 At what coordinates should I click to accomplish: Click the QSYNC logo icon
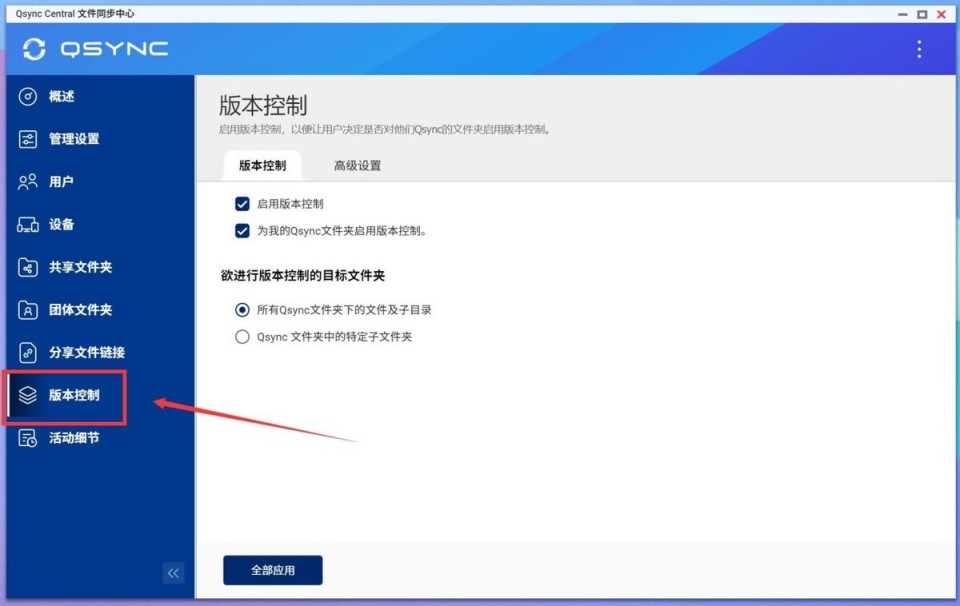point(35,48)
